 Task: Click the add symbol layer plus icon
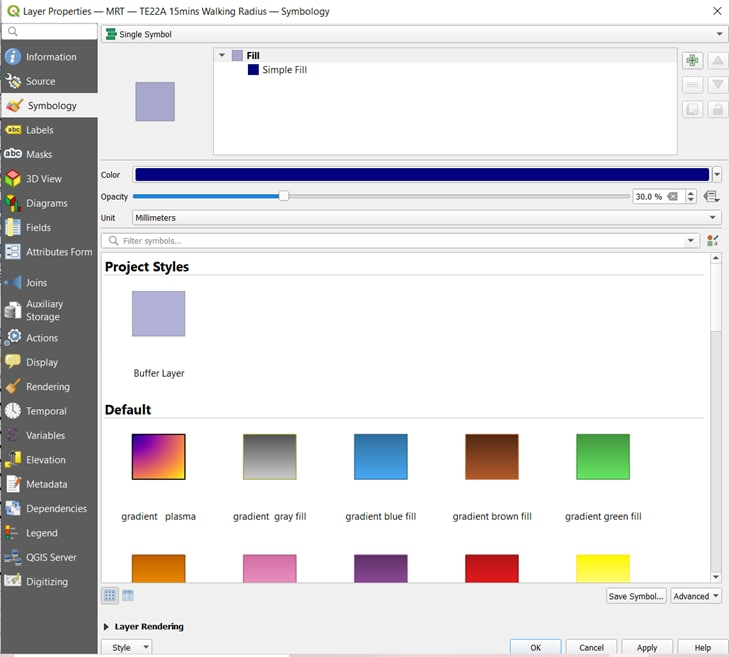click(x=692, y=61)
